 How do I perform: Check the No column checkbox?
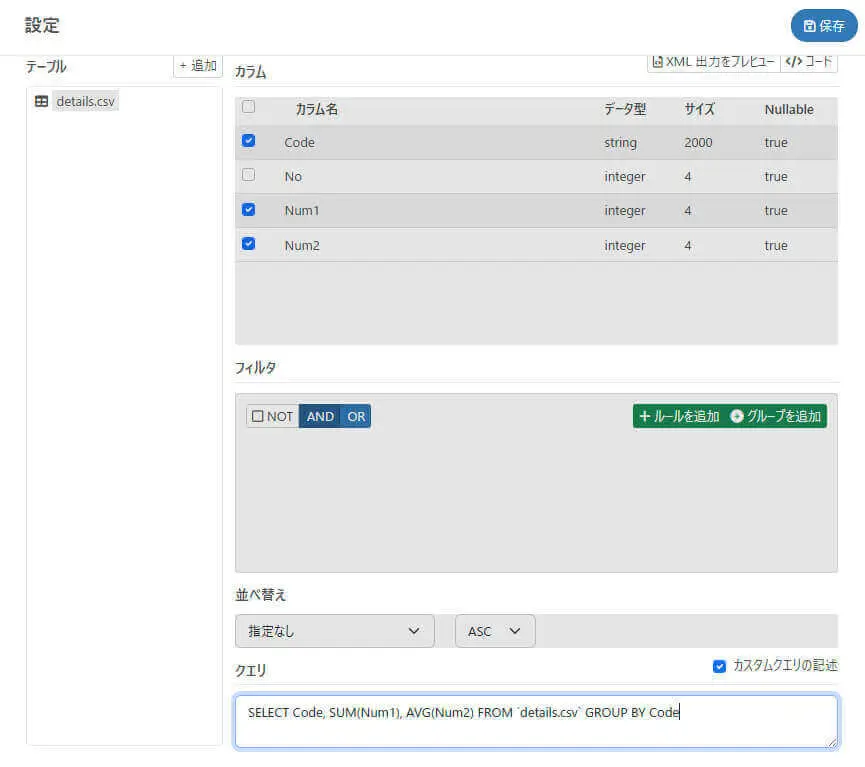[248, 175]
